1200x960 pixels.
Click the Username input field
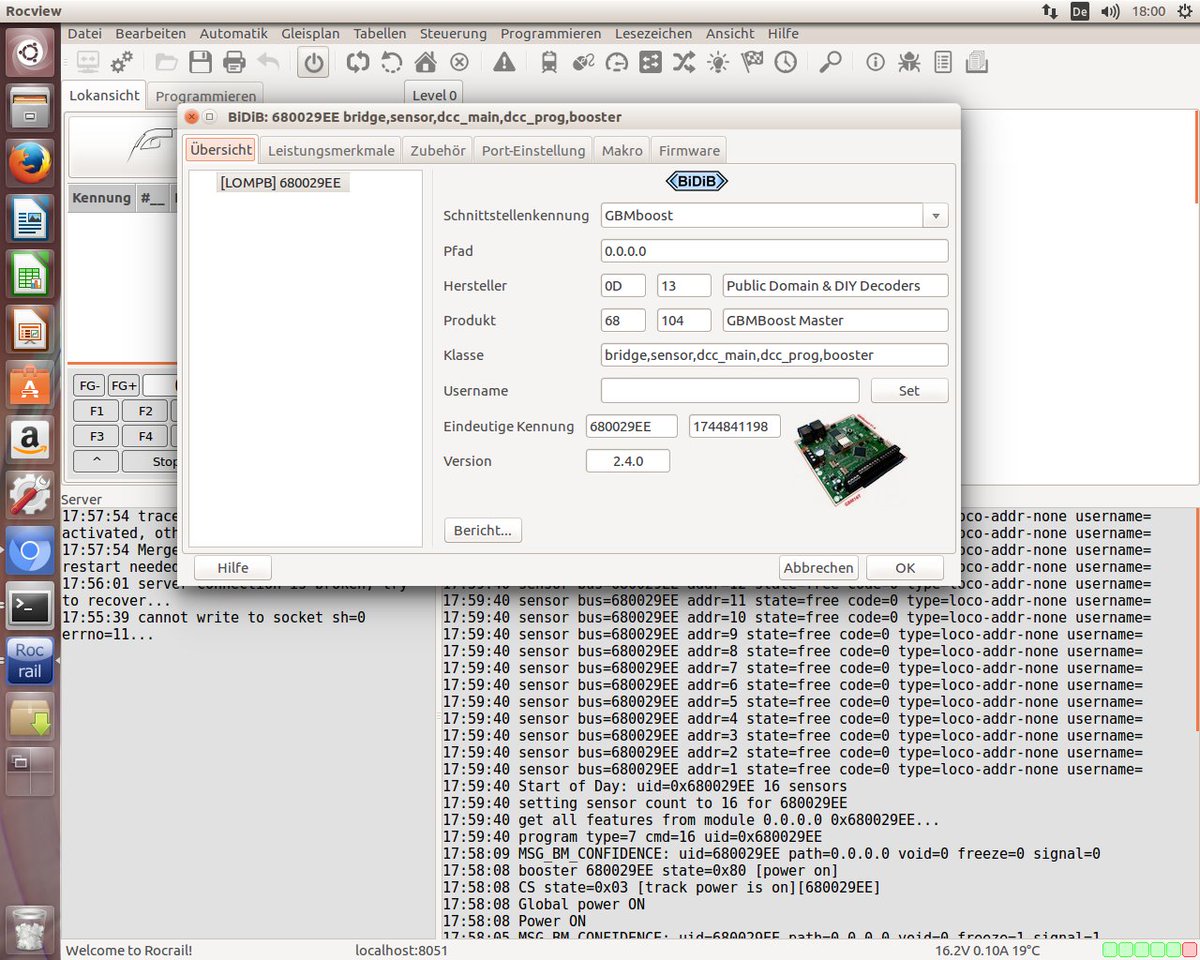pyautogui.click(x=730, y=390)
